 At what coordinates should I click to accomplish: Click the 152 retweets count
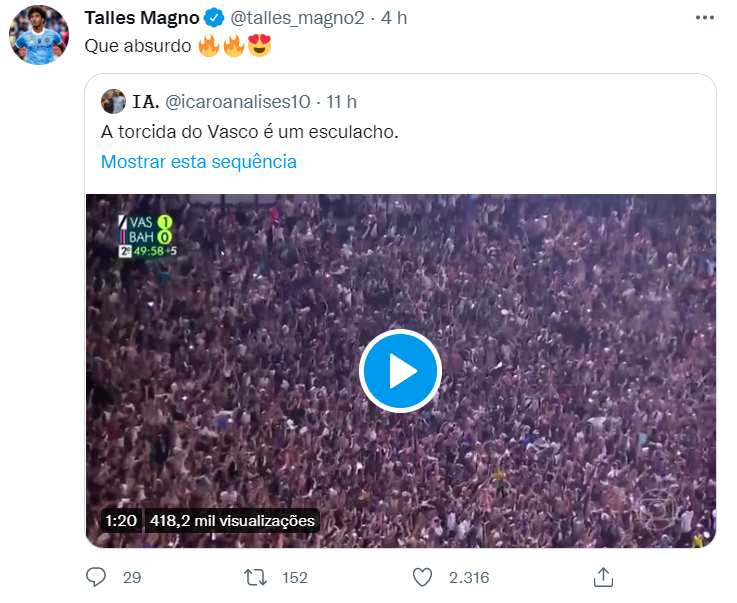tap(295, 577)
